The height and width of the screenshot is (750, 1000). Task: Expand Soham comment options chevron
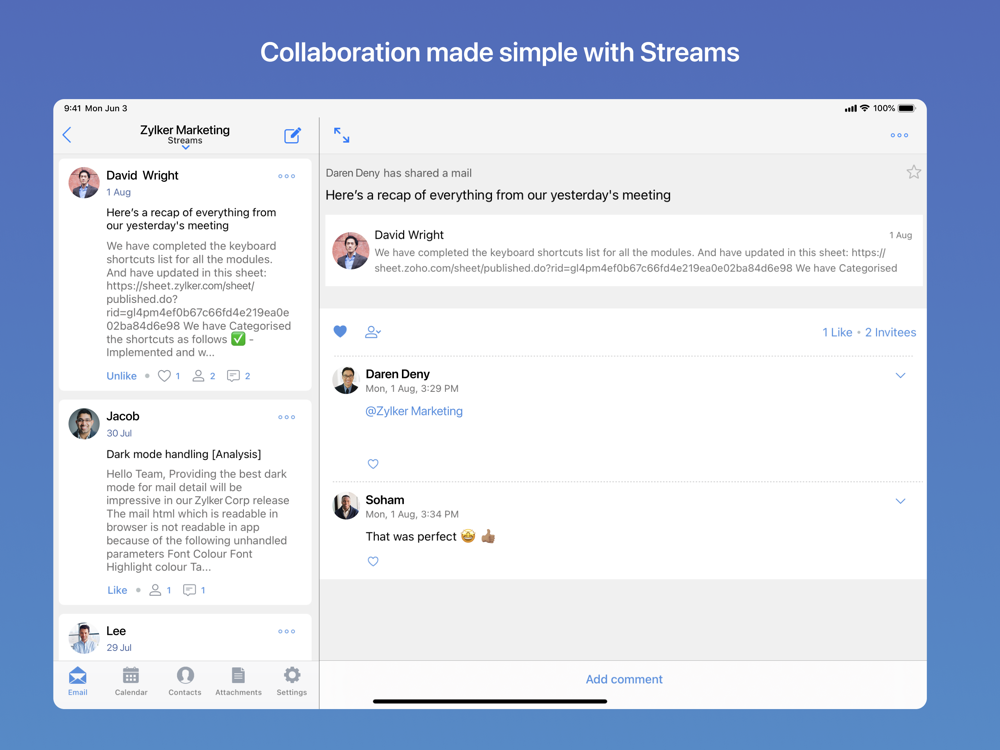pyautogui.click(x=901, y=501)
